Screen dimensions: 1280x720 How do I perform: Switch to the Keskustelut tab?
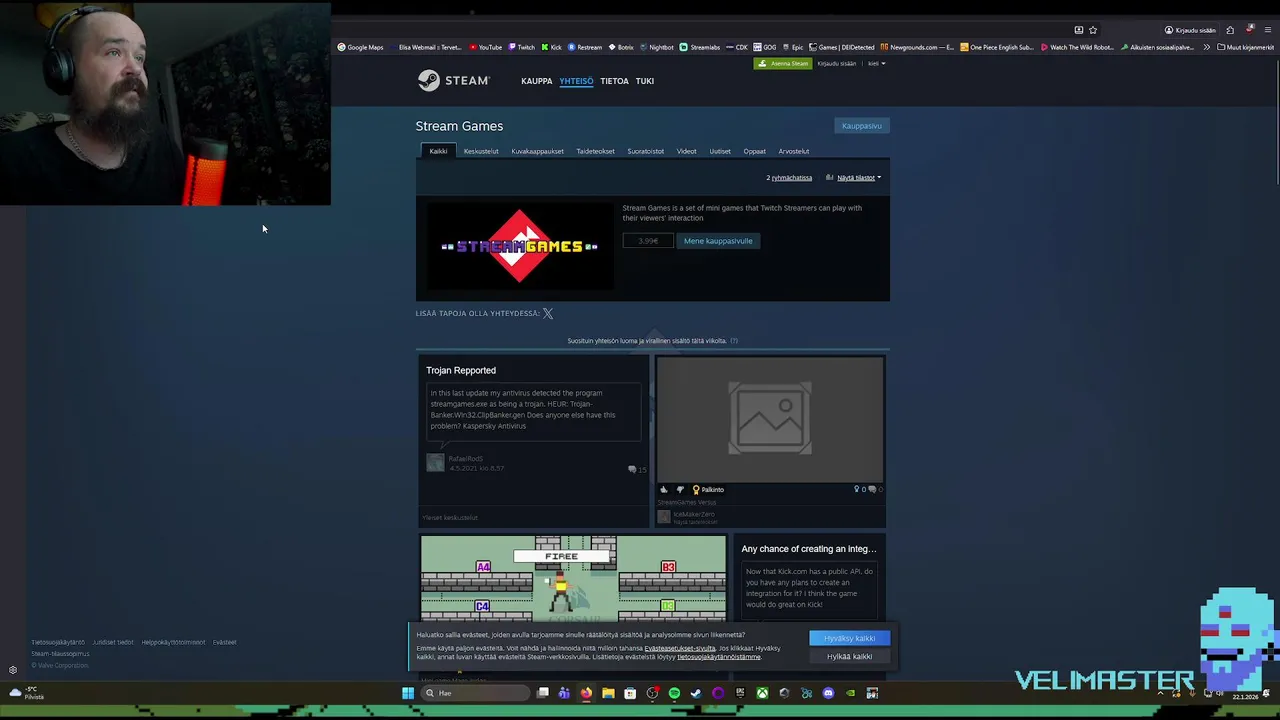(x=481, y=151)
